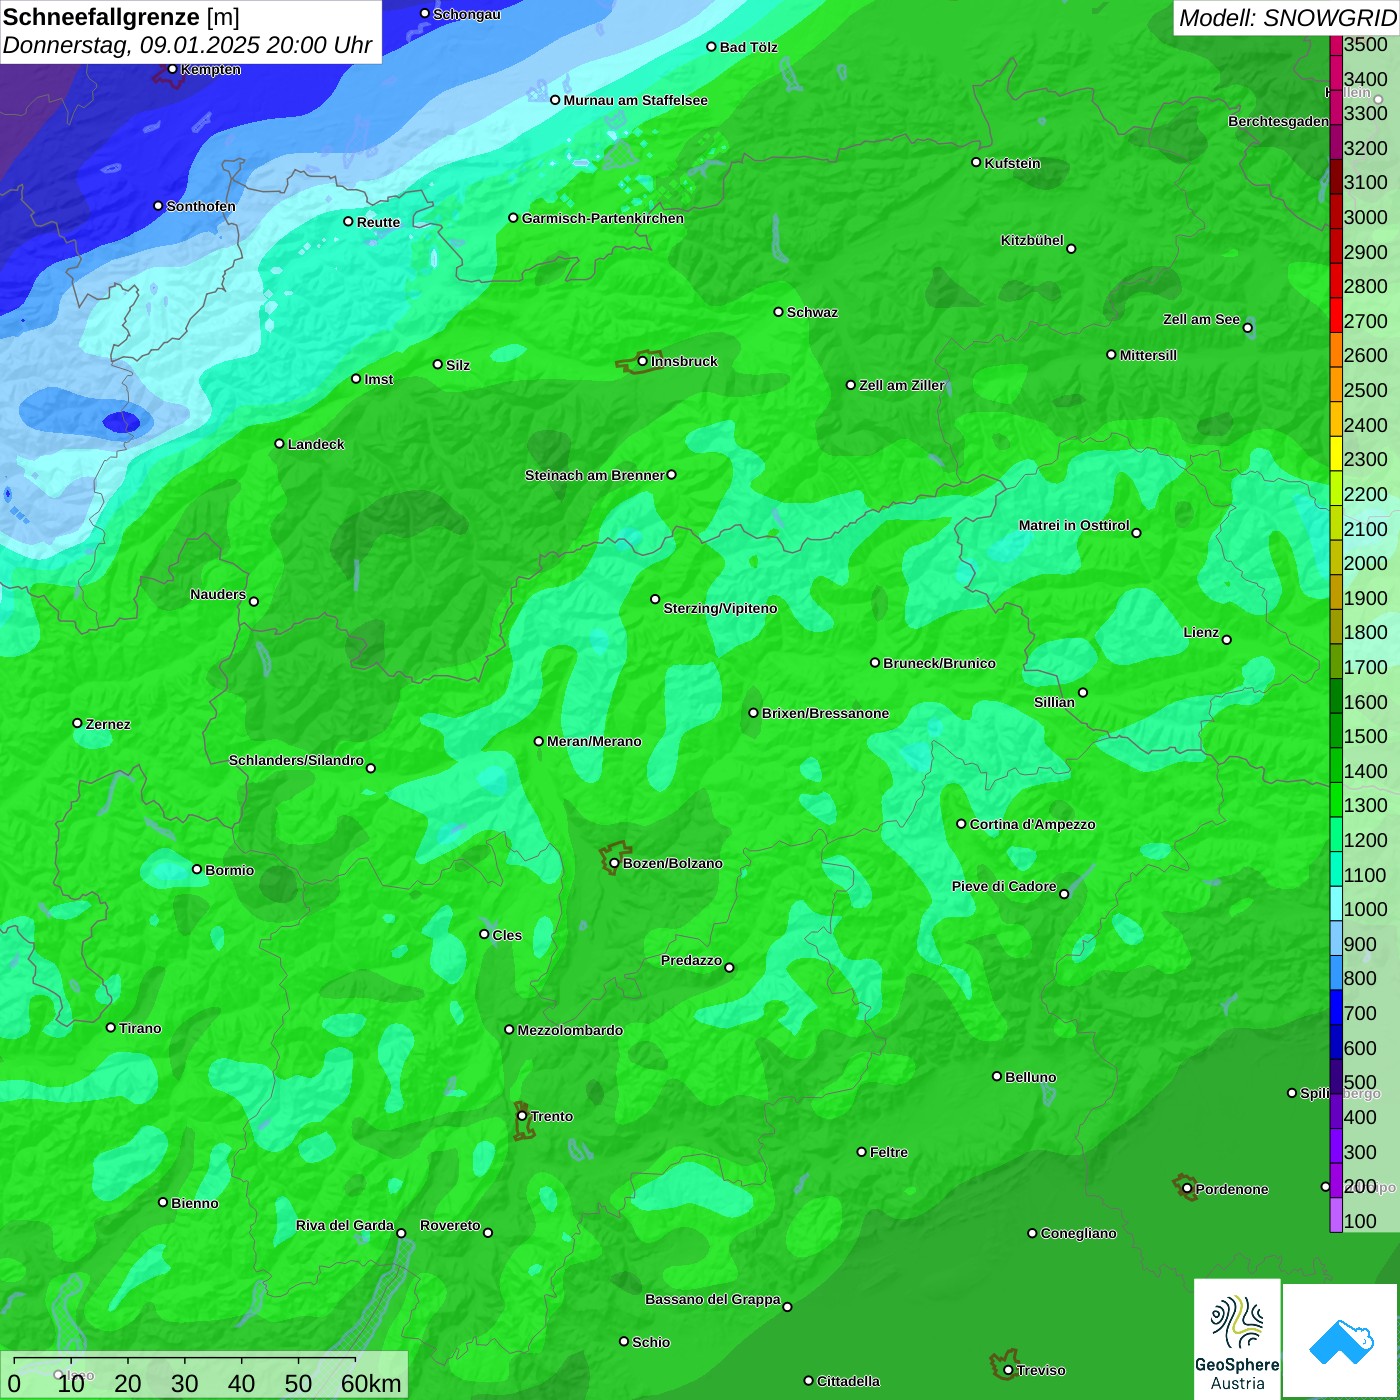Screen dimensions: 1400x1400
Task: Click the Zell am See marker dot
Action: click(1247, 328)
